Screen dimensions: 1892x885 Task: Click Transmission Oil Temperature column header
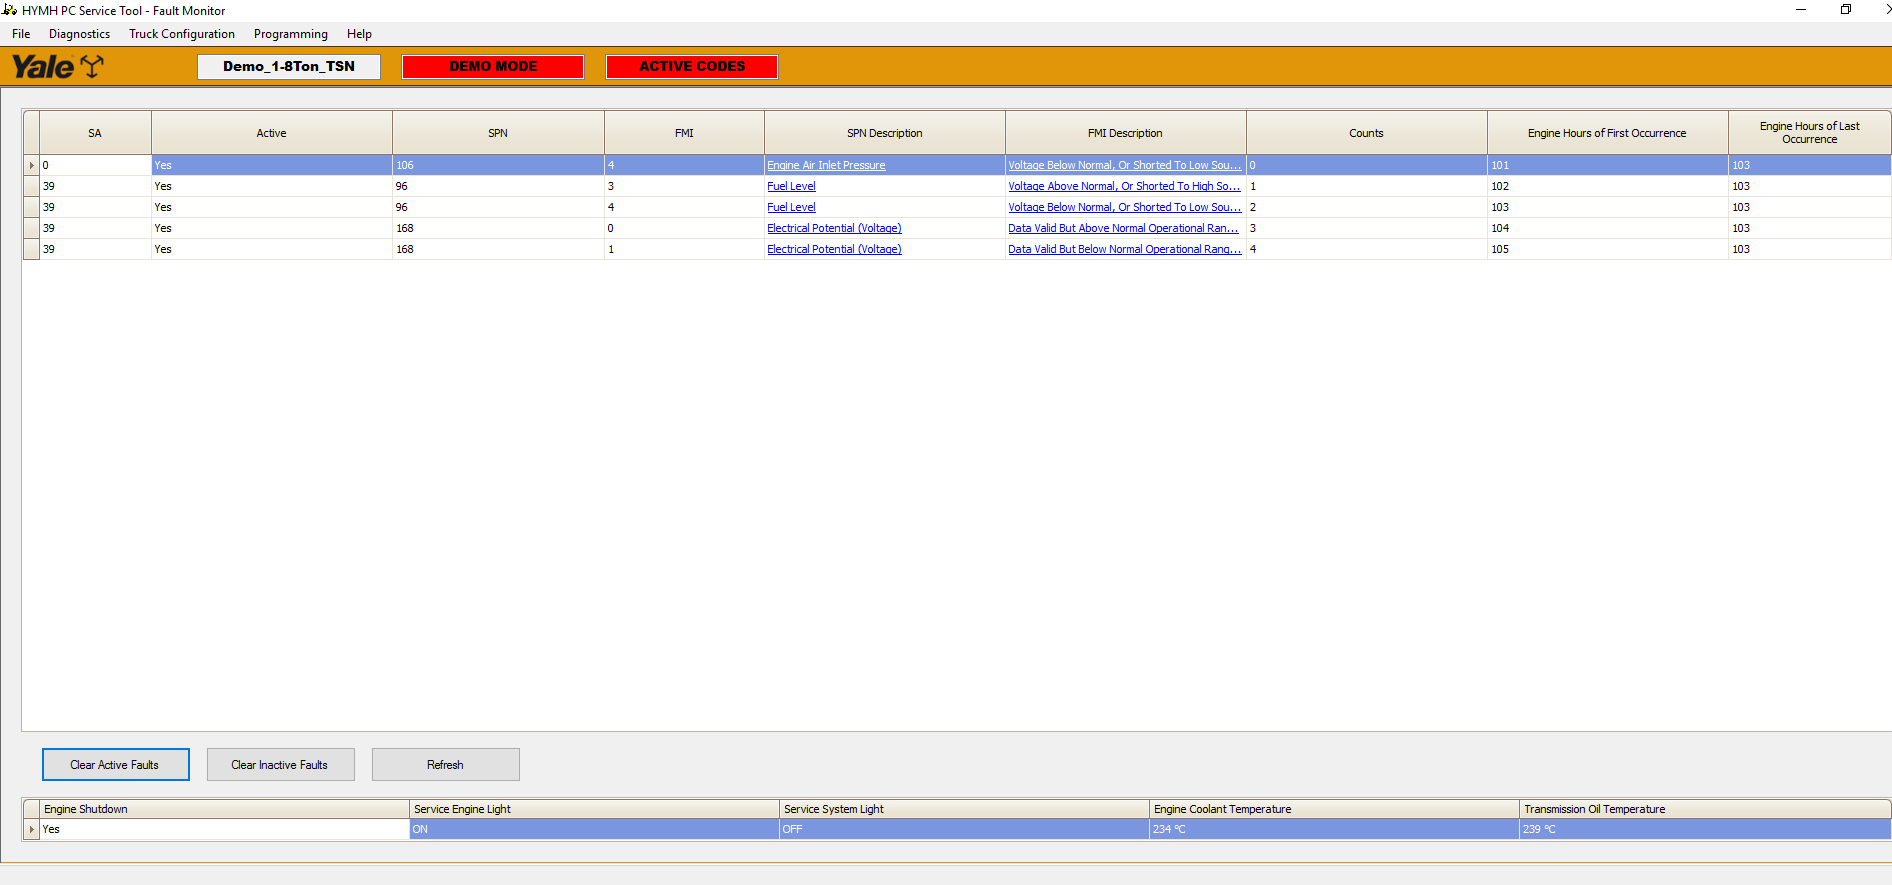tap(1705, 809)
